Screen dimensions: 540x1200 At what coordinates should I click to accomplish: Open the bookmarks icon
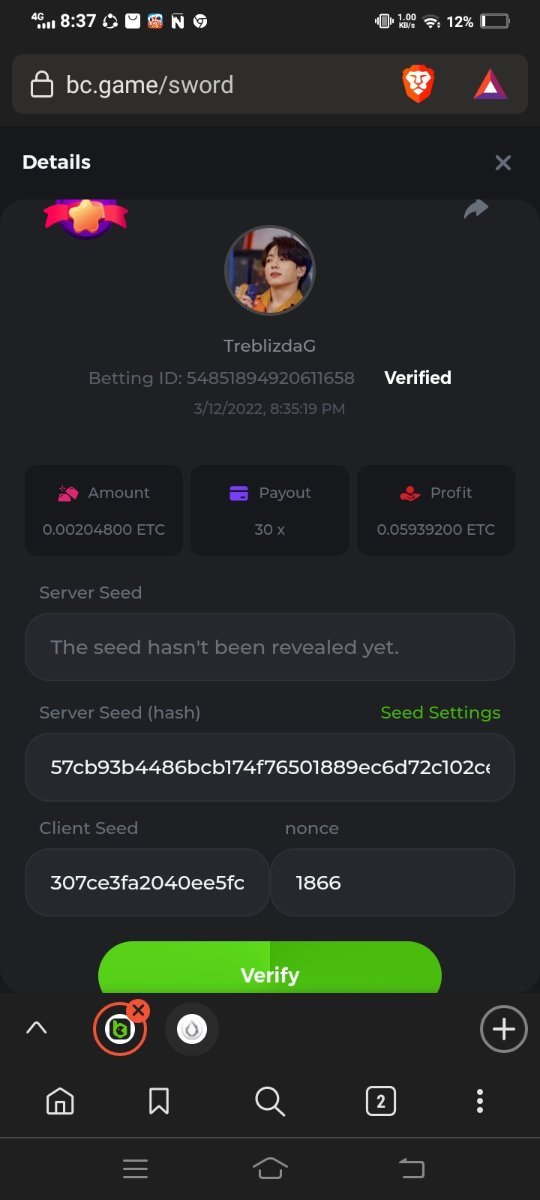(158, 1101)
